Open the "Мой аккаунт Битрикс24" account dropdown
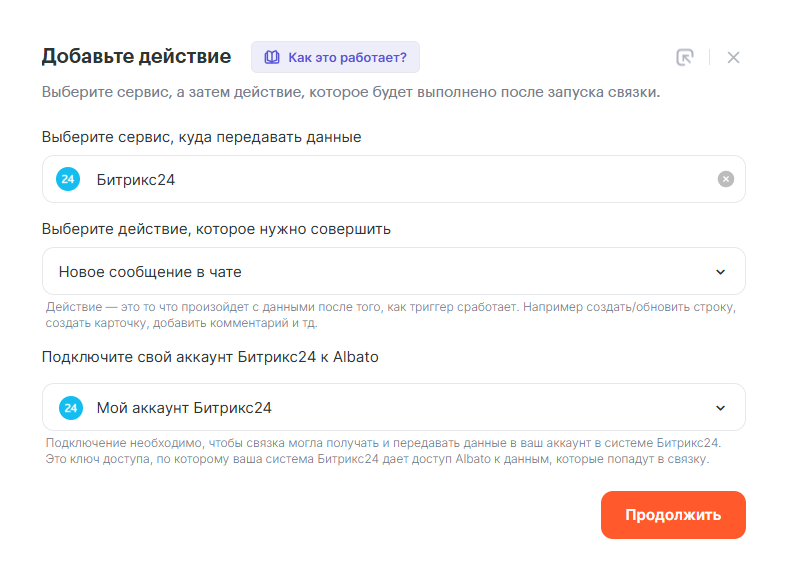 tap(380, 407)
